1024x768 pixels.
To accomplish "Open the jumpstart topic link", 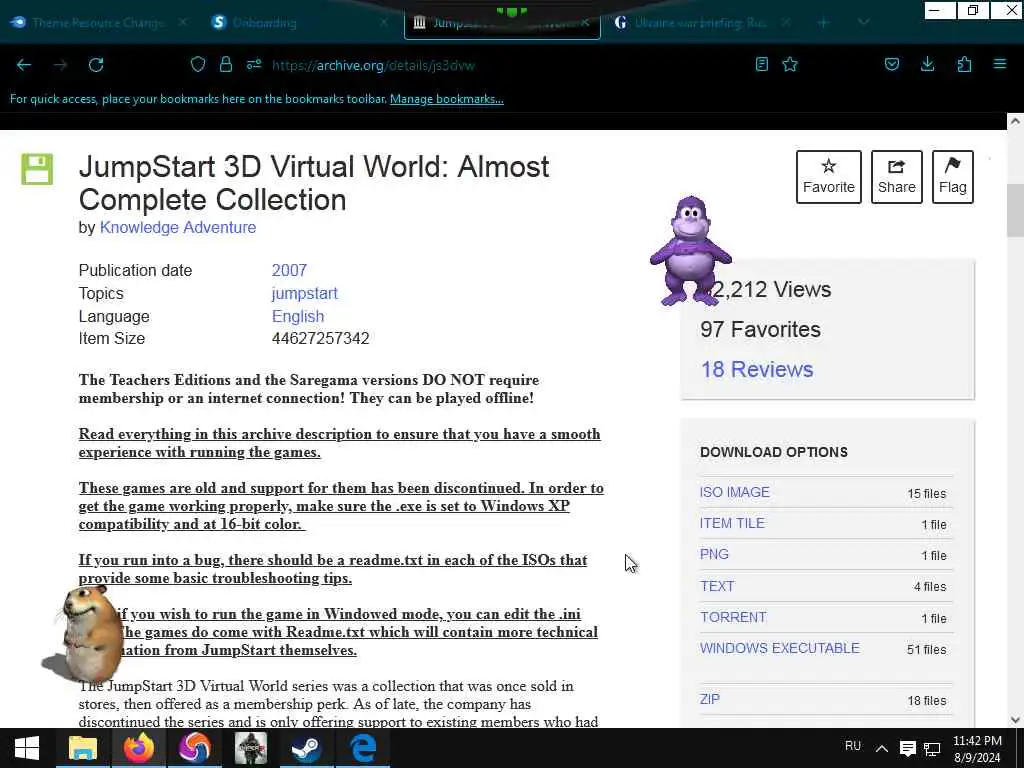I will coord(304,293).
